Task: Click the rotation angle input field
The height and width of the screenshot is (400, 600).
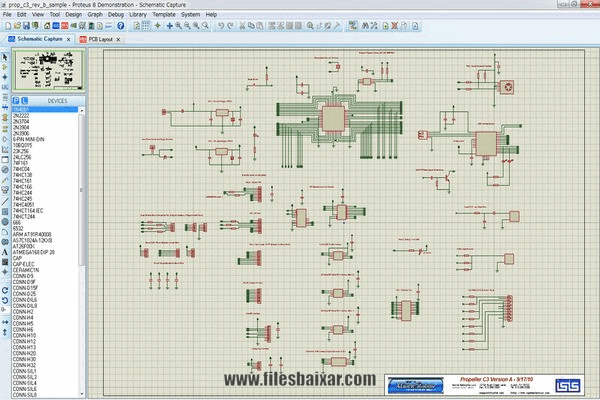Action: click(x=4, y=309)
